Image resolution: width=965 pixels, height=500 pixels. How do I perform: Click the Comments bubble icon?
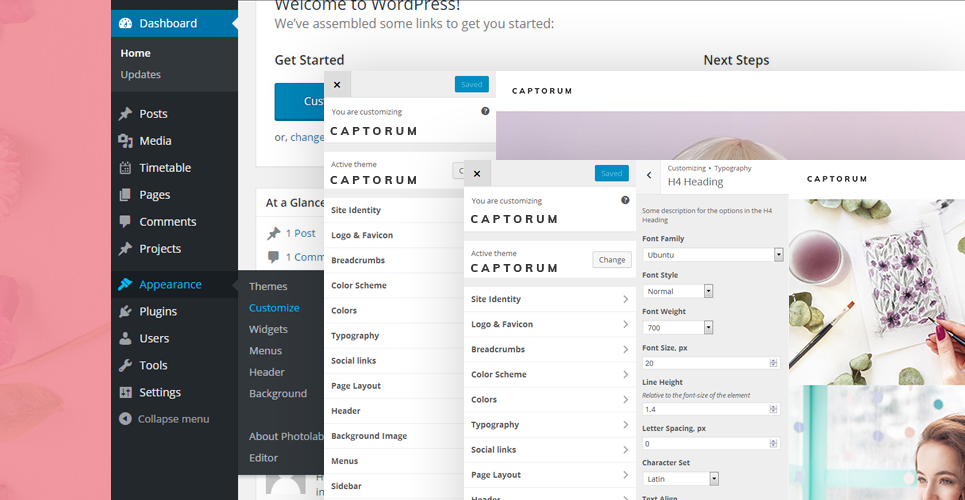[x=126, y=222]
